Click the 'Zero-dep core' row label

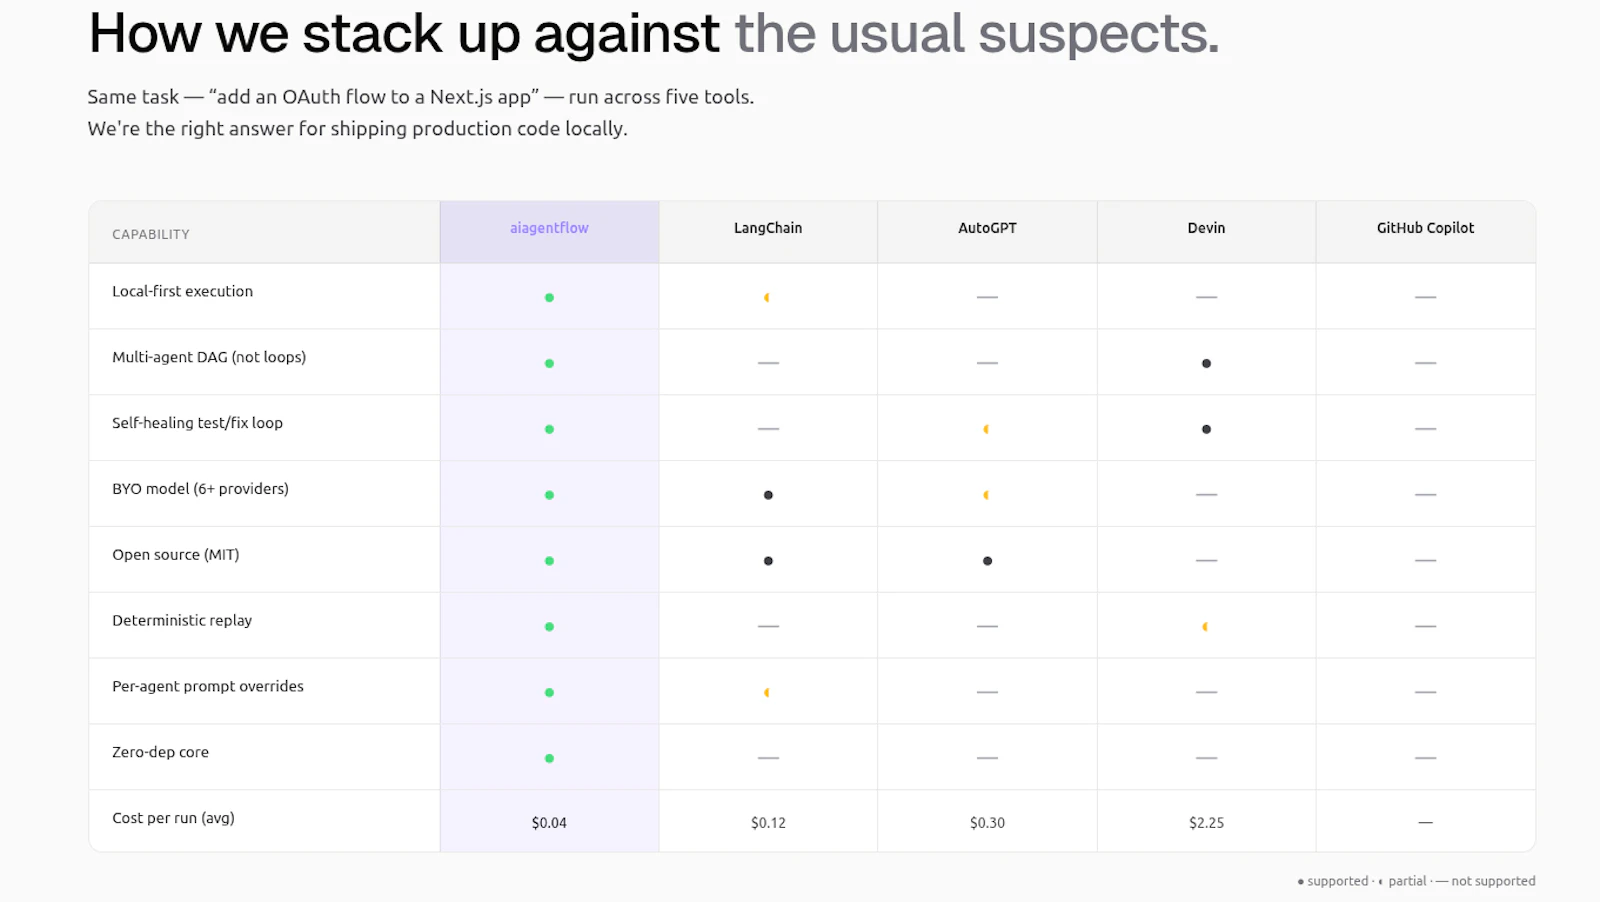161,752
